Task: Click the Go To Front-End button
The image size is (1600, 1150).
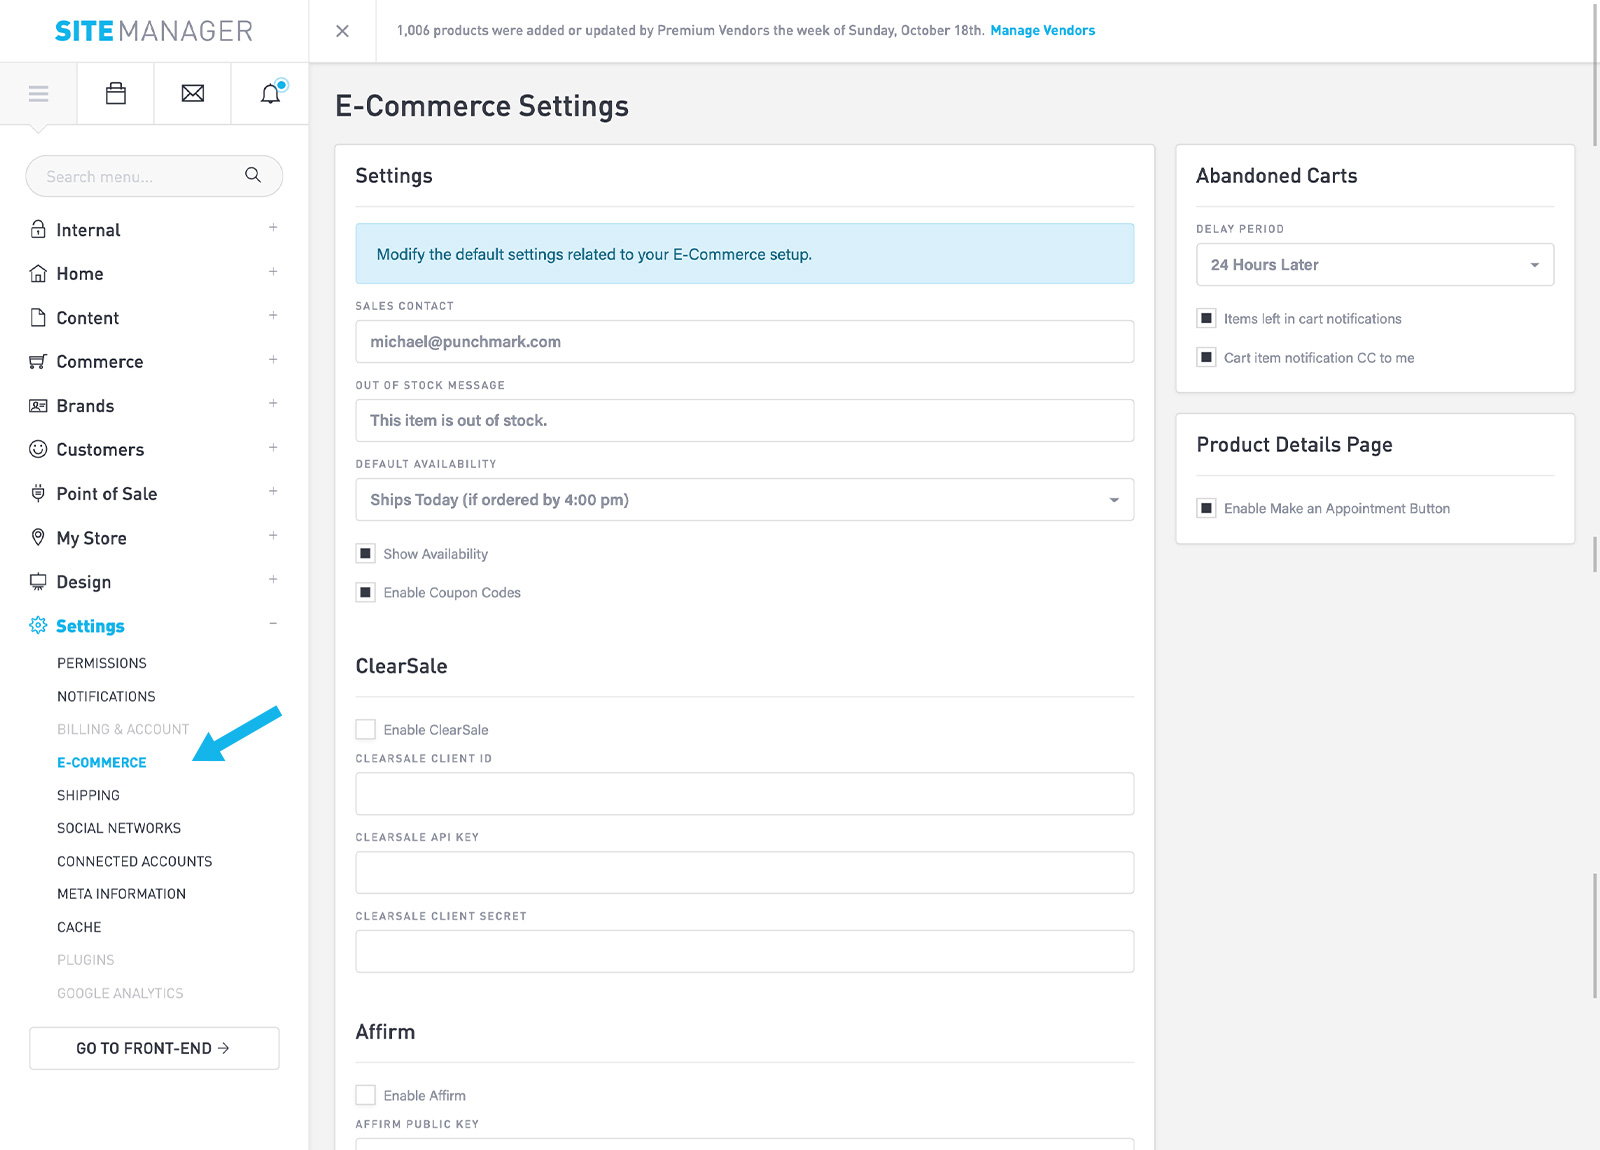Action: click(x=154, y=1048)
